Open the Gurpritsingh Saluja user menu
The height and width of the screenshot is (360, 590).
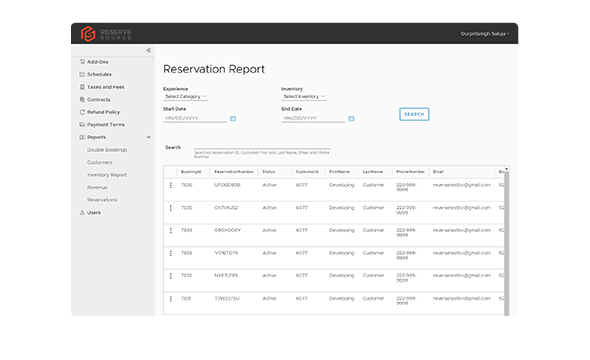485,34
